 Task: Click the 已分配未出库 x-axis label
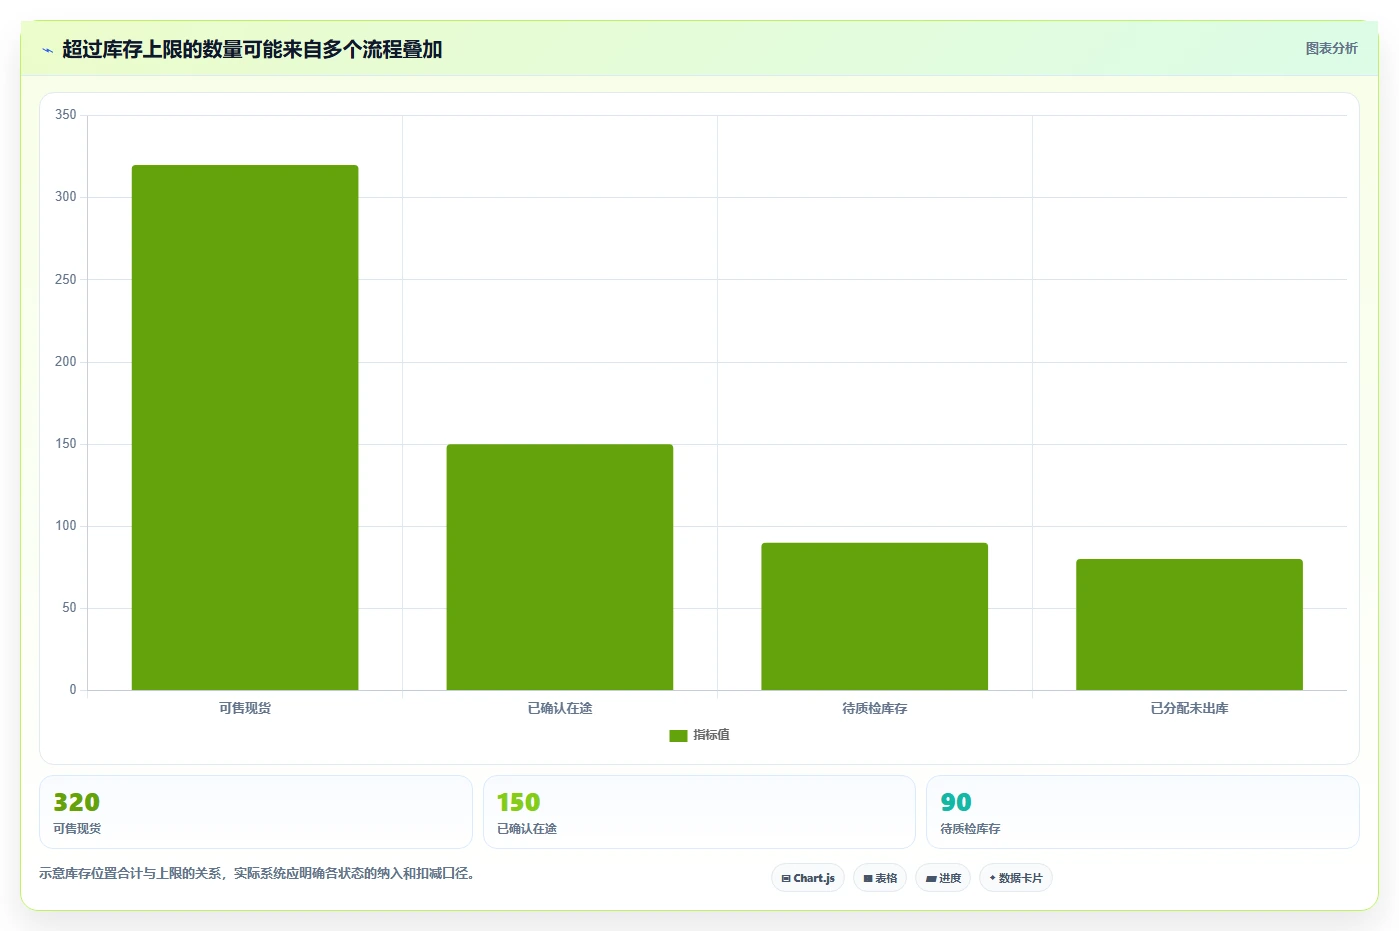(1189, 708)
